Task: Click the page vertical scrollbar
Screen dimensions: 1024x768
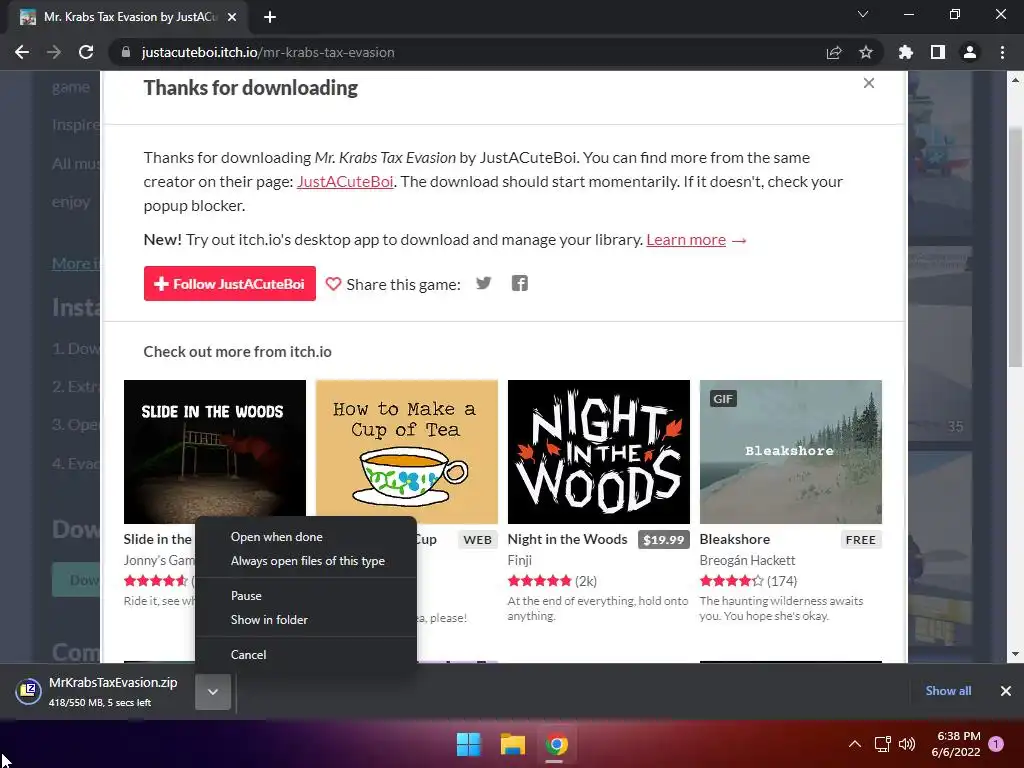Action: coord(1015,247)
